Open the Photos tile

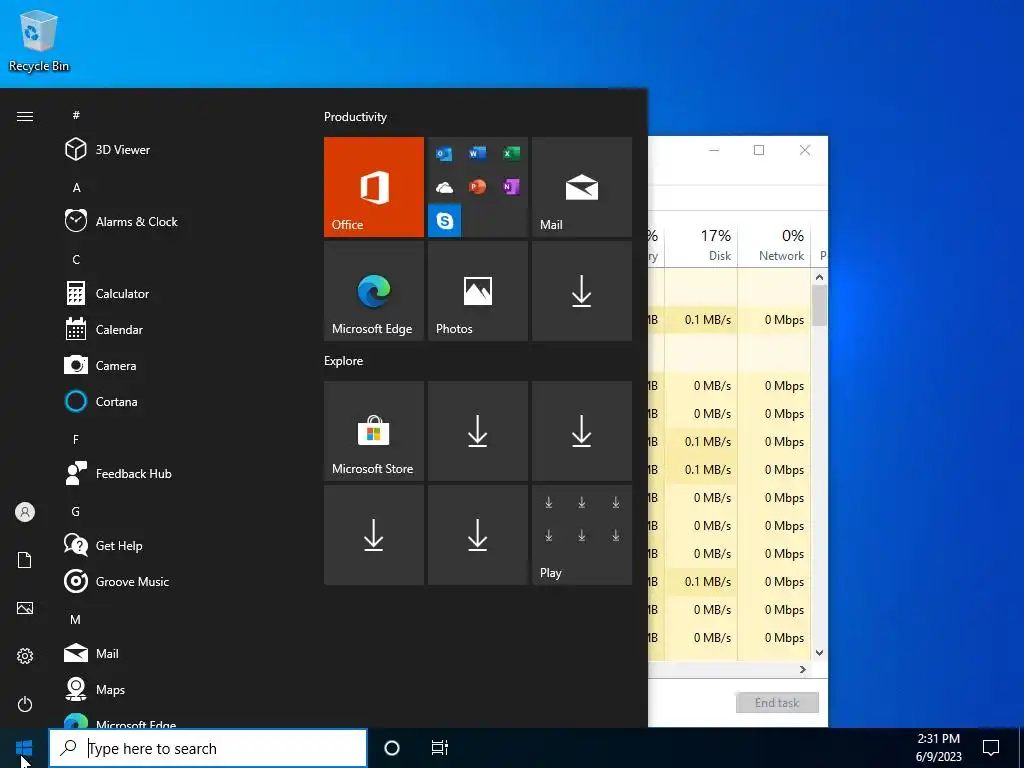click(x=477, y=291)
